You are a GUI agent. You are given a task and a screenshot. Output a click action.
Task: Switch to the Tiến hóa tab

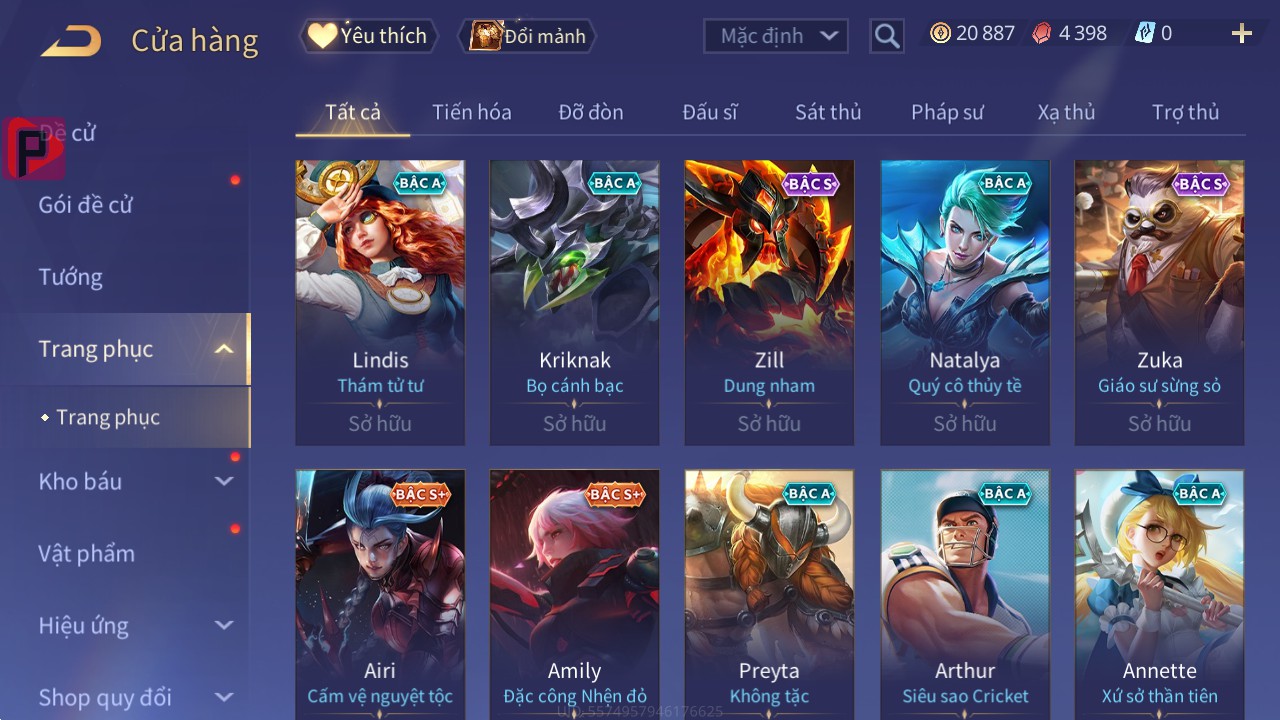[472, 112]
